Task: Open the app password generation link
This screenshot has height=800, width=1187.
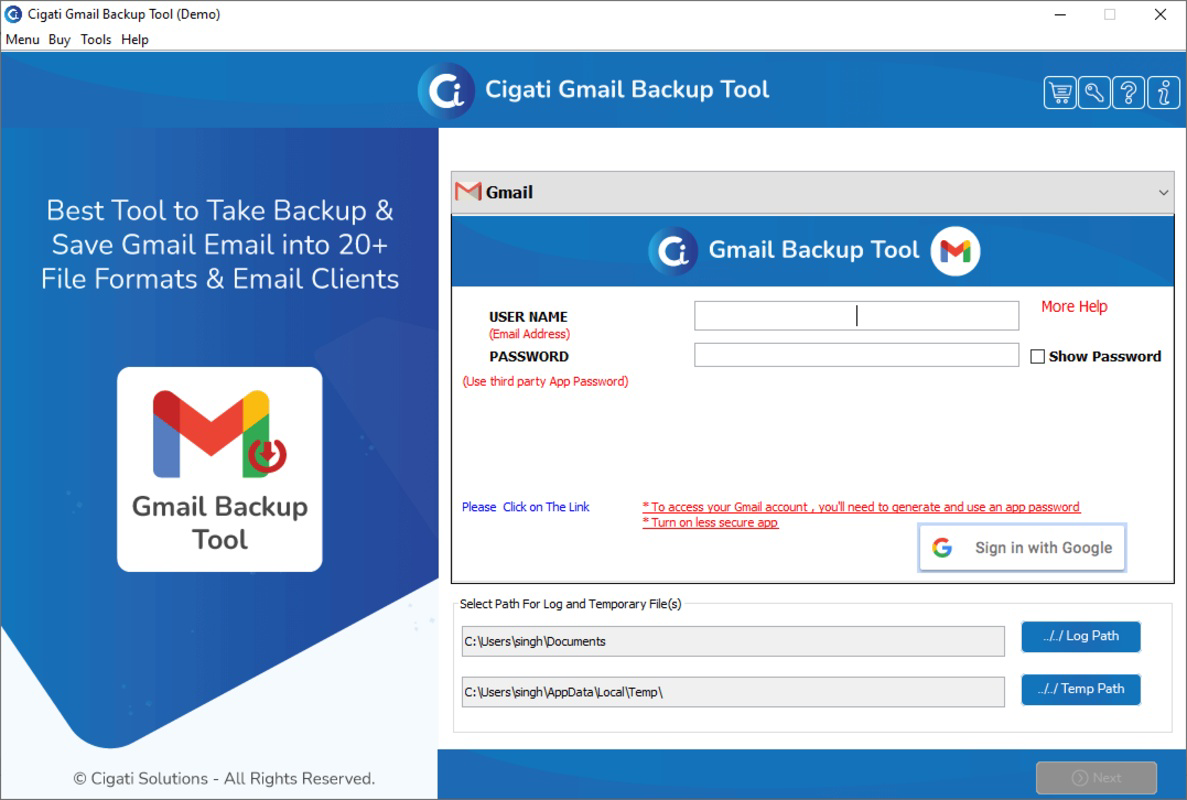Action: click(x=860, y=507)
